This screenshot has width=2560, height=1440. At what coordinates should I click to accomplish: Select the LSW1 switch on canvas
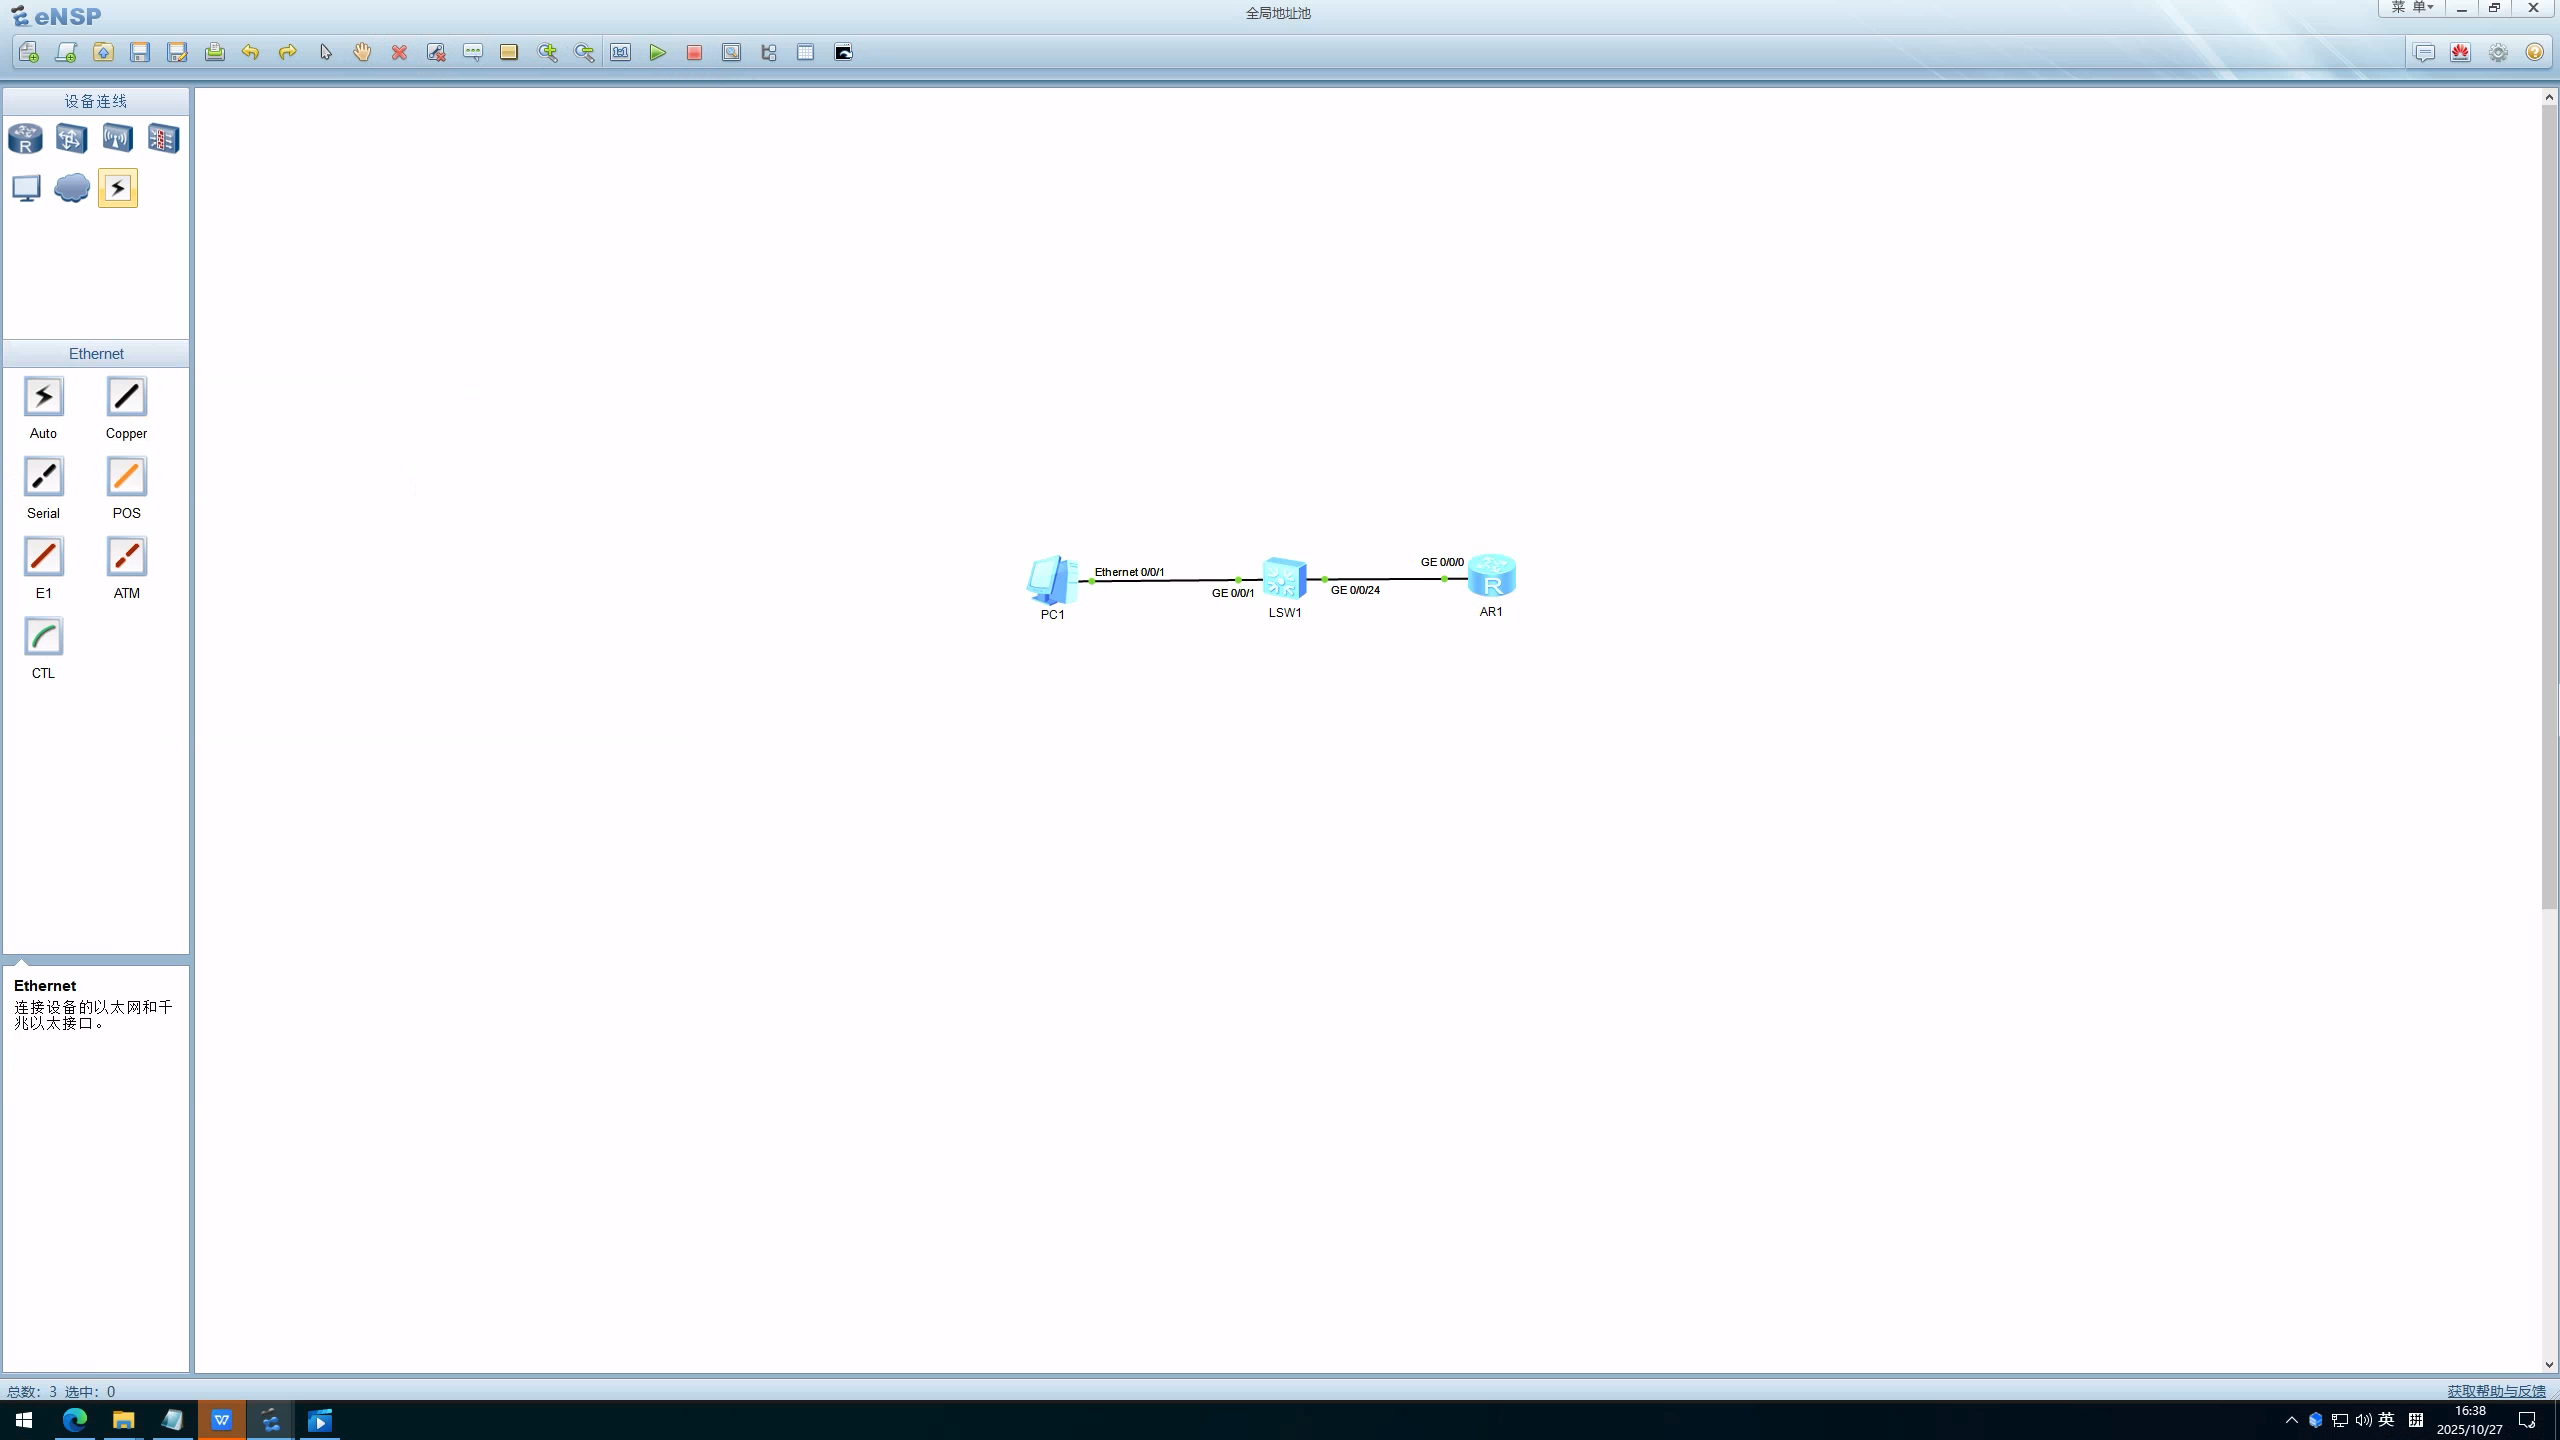click(1284, 578)
